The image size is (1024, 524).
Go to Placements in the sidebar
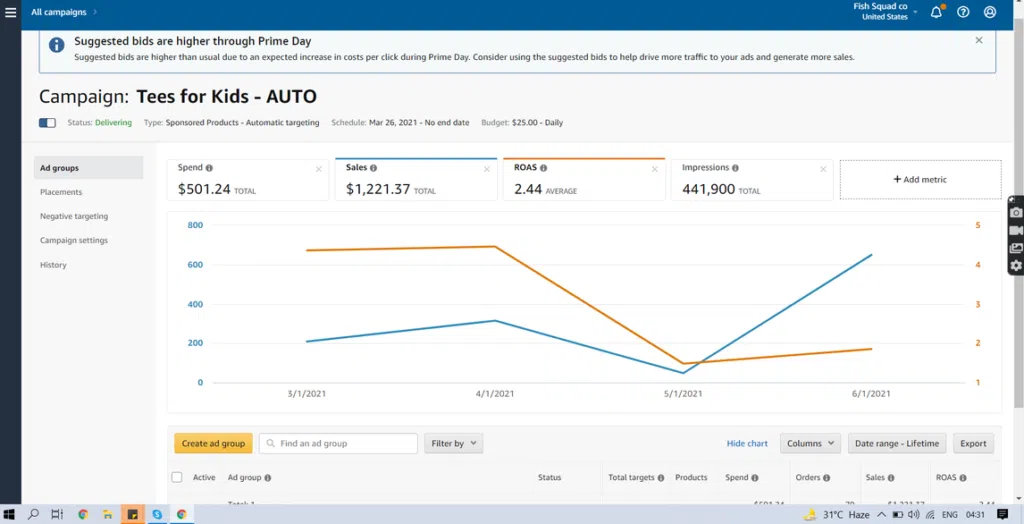(x=61, y=192)
